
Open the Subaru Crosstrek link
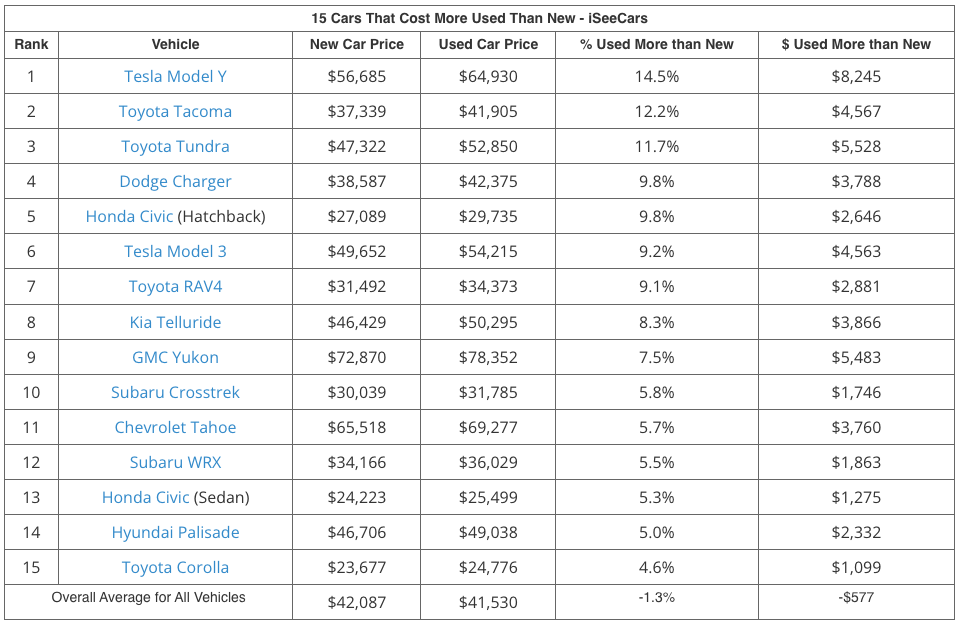[x=175, y=392]
